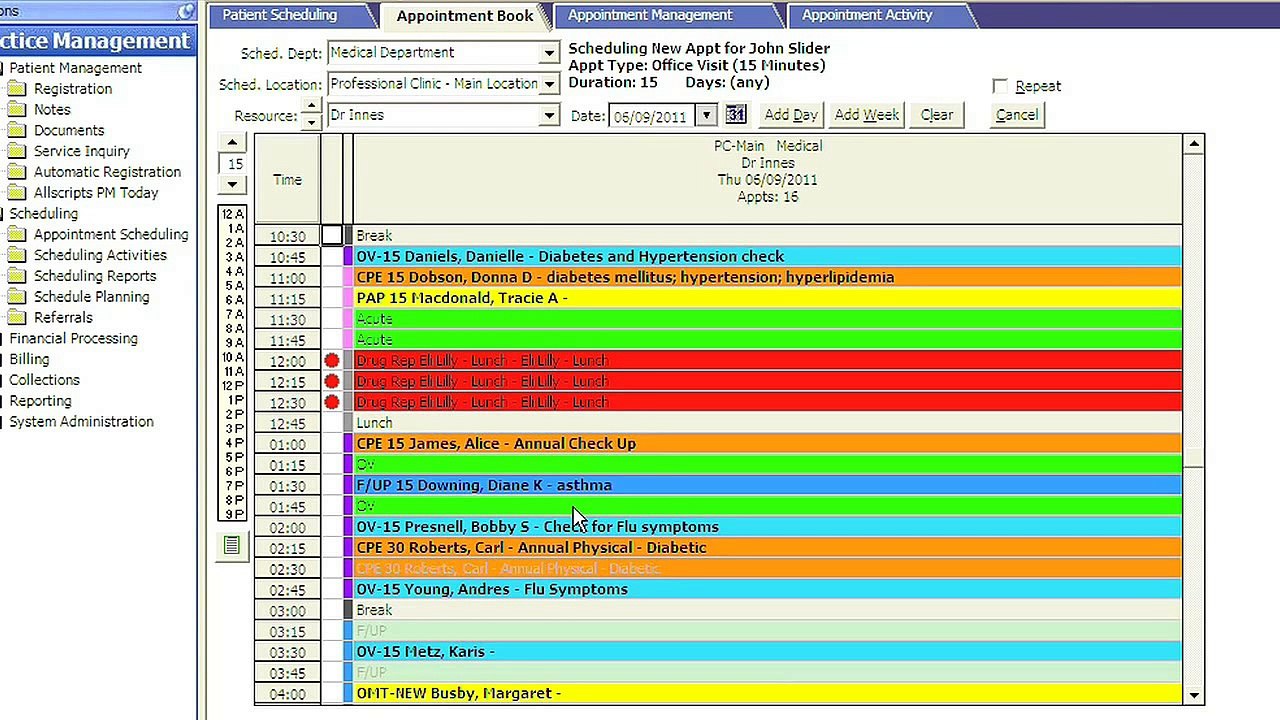
Task: Open the Referrals folder icon
Action: [x=16, y=318]
